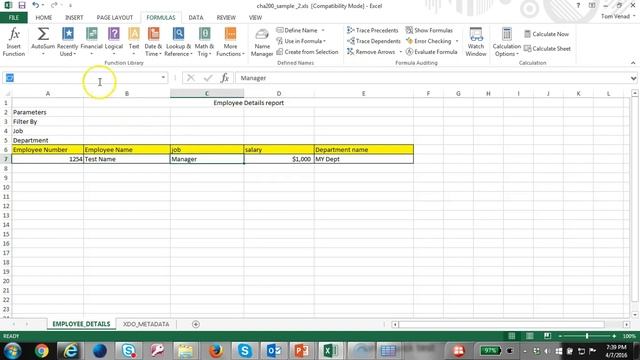Confirm entry with formula bar checkmark
This screenshot has width=640, height=360.
[208, 78]
